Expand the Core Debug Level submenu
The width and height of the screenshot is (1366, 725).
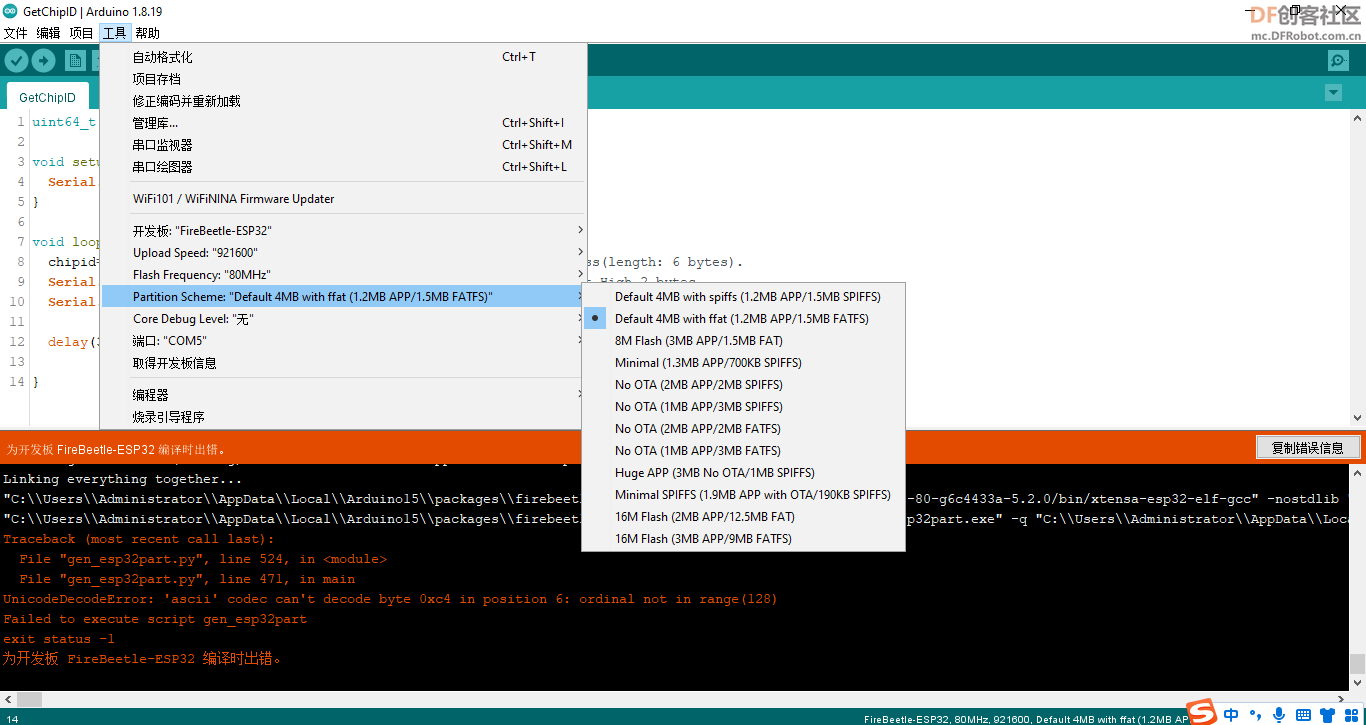click(342, 319)
